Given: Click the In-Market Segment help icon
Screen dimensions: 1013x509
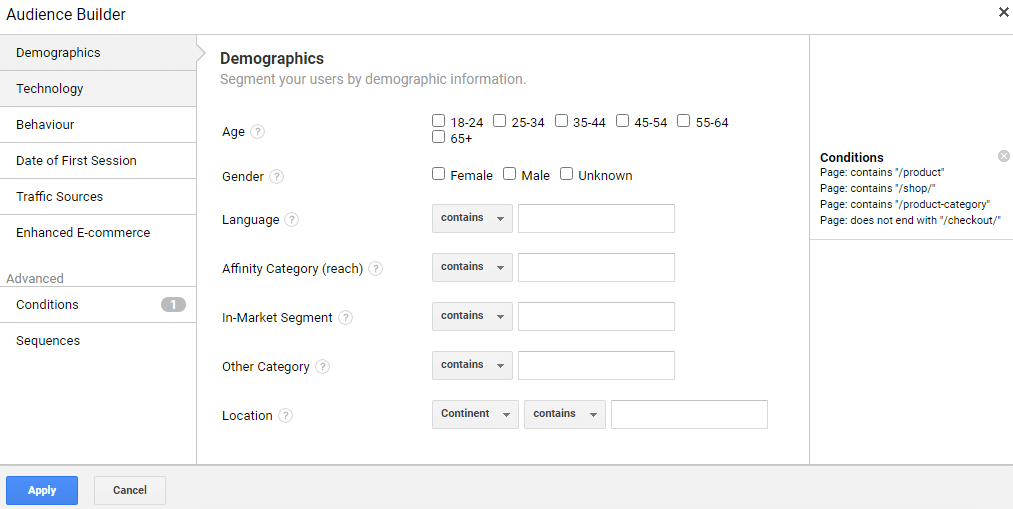Looking at the screenshot, I should (346, 318).
